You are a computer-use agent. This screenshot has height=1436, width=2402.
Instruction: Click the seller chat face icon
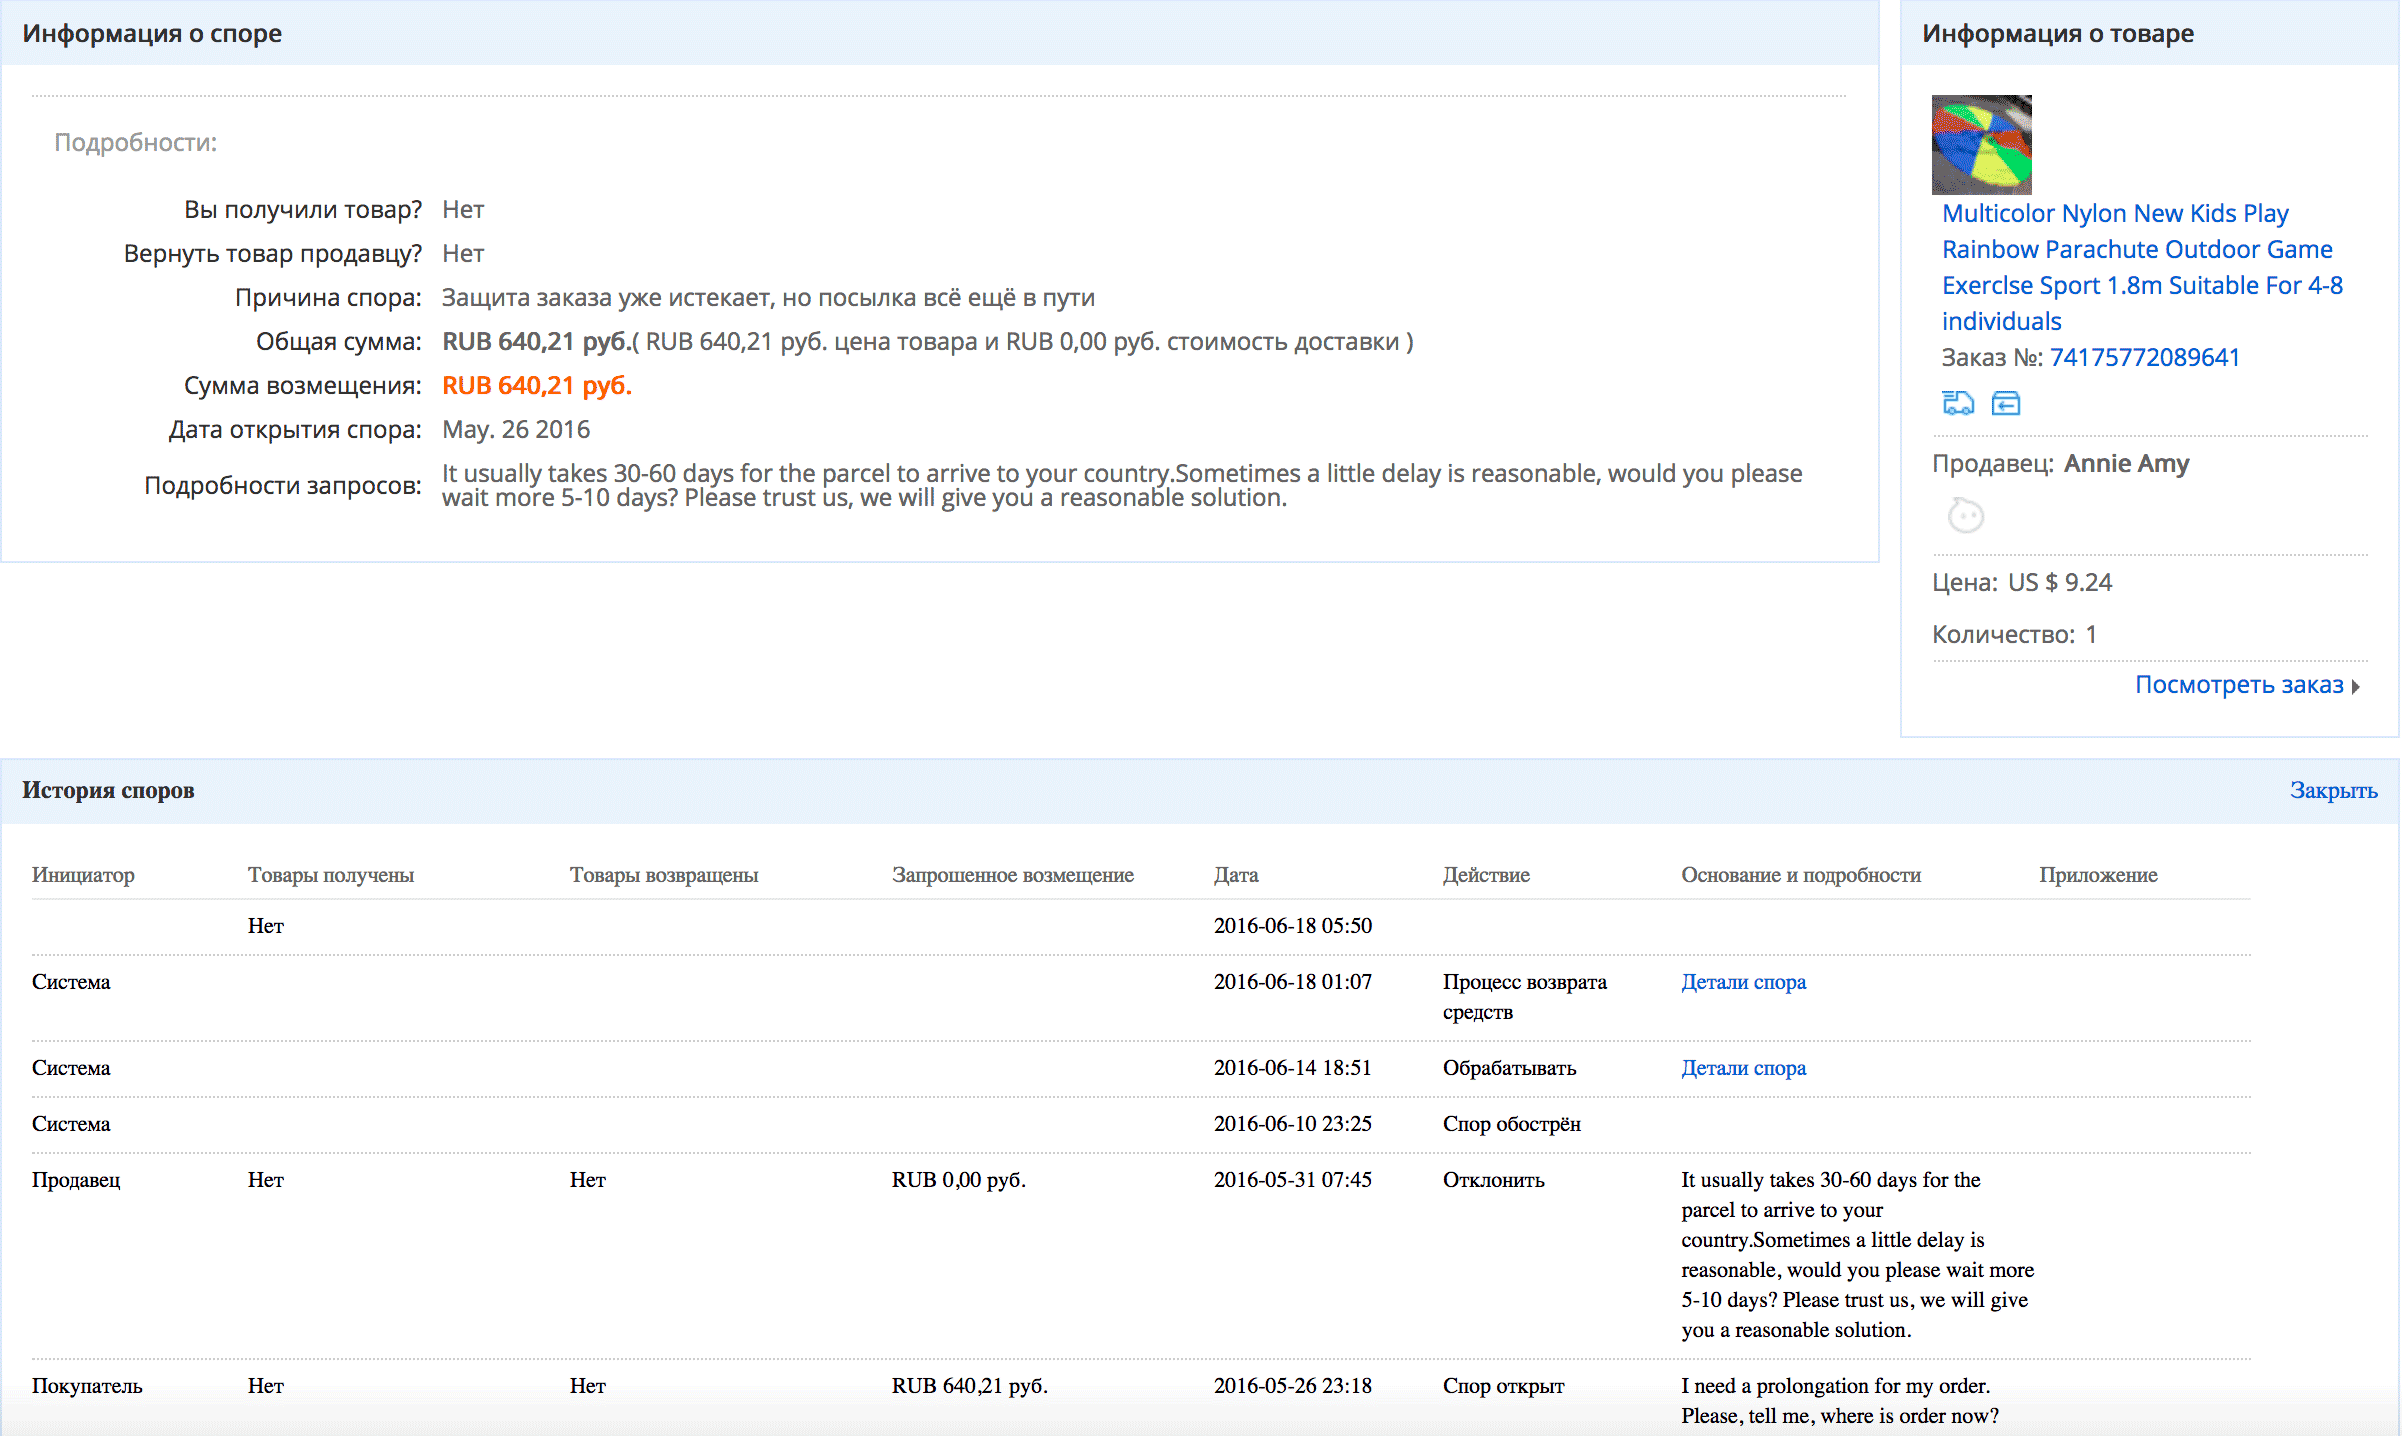1966,516
